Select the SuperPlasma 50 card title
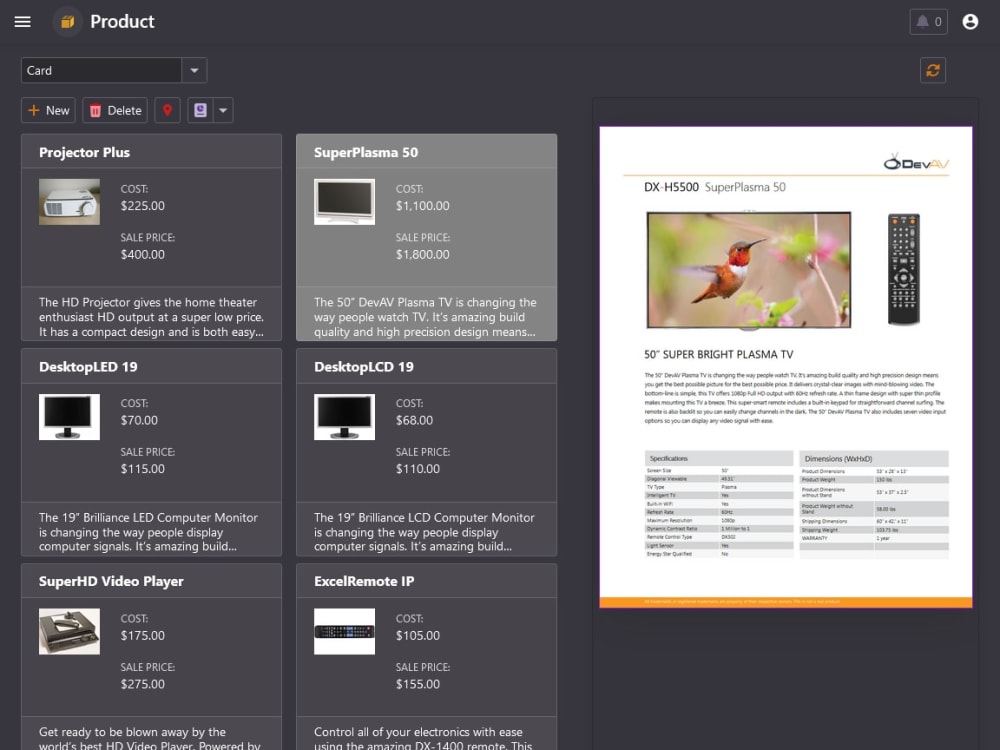The width and height of the screenshot is (1000, 750). point(366,152)
